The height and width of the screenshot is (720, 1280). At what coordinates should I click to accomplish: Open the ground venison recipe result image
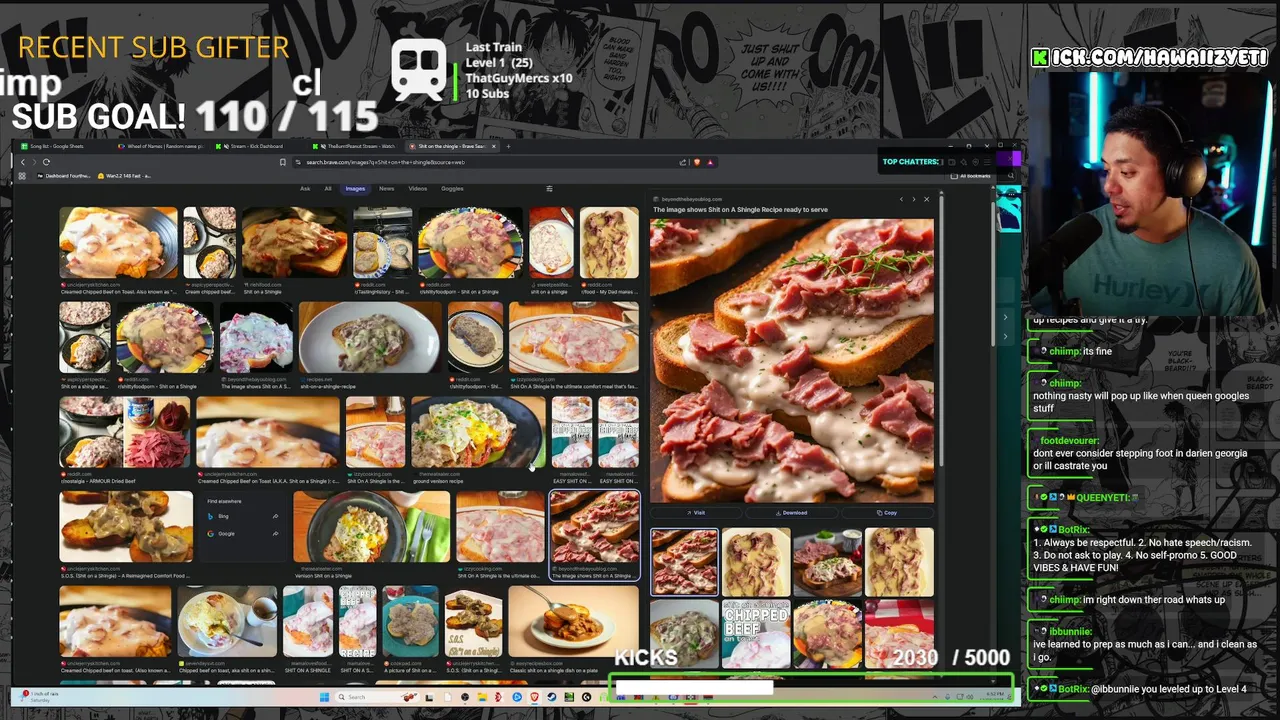[476, 433]
